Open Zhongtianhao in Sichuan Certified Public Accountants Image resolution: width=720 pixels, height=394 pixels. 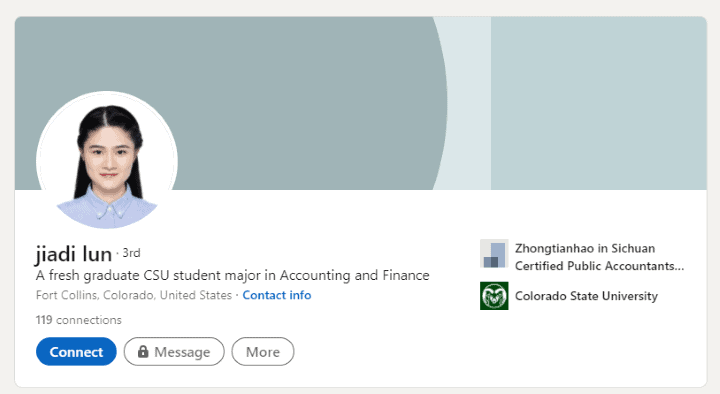(599, 257)
